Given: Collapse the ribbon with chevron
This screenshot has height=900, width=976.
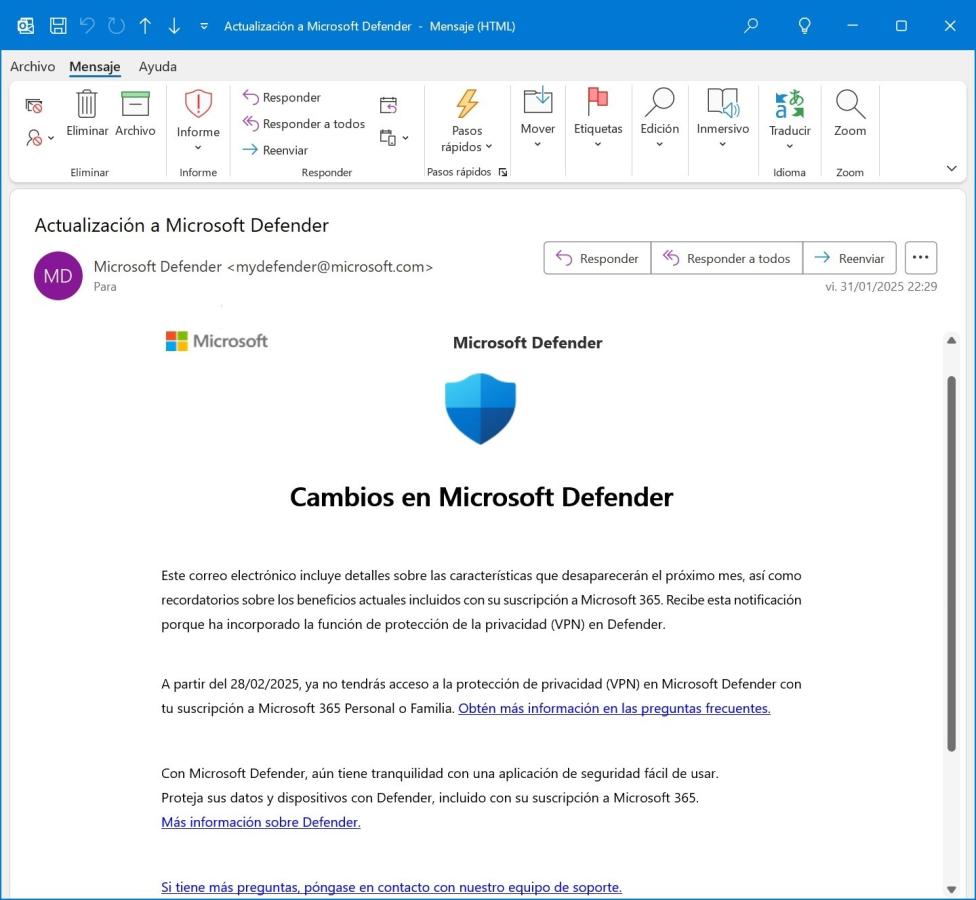Looking at the screenshot, I should pos(951,169).
